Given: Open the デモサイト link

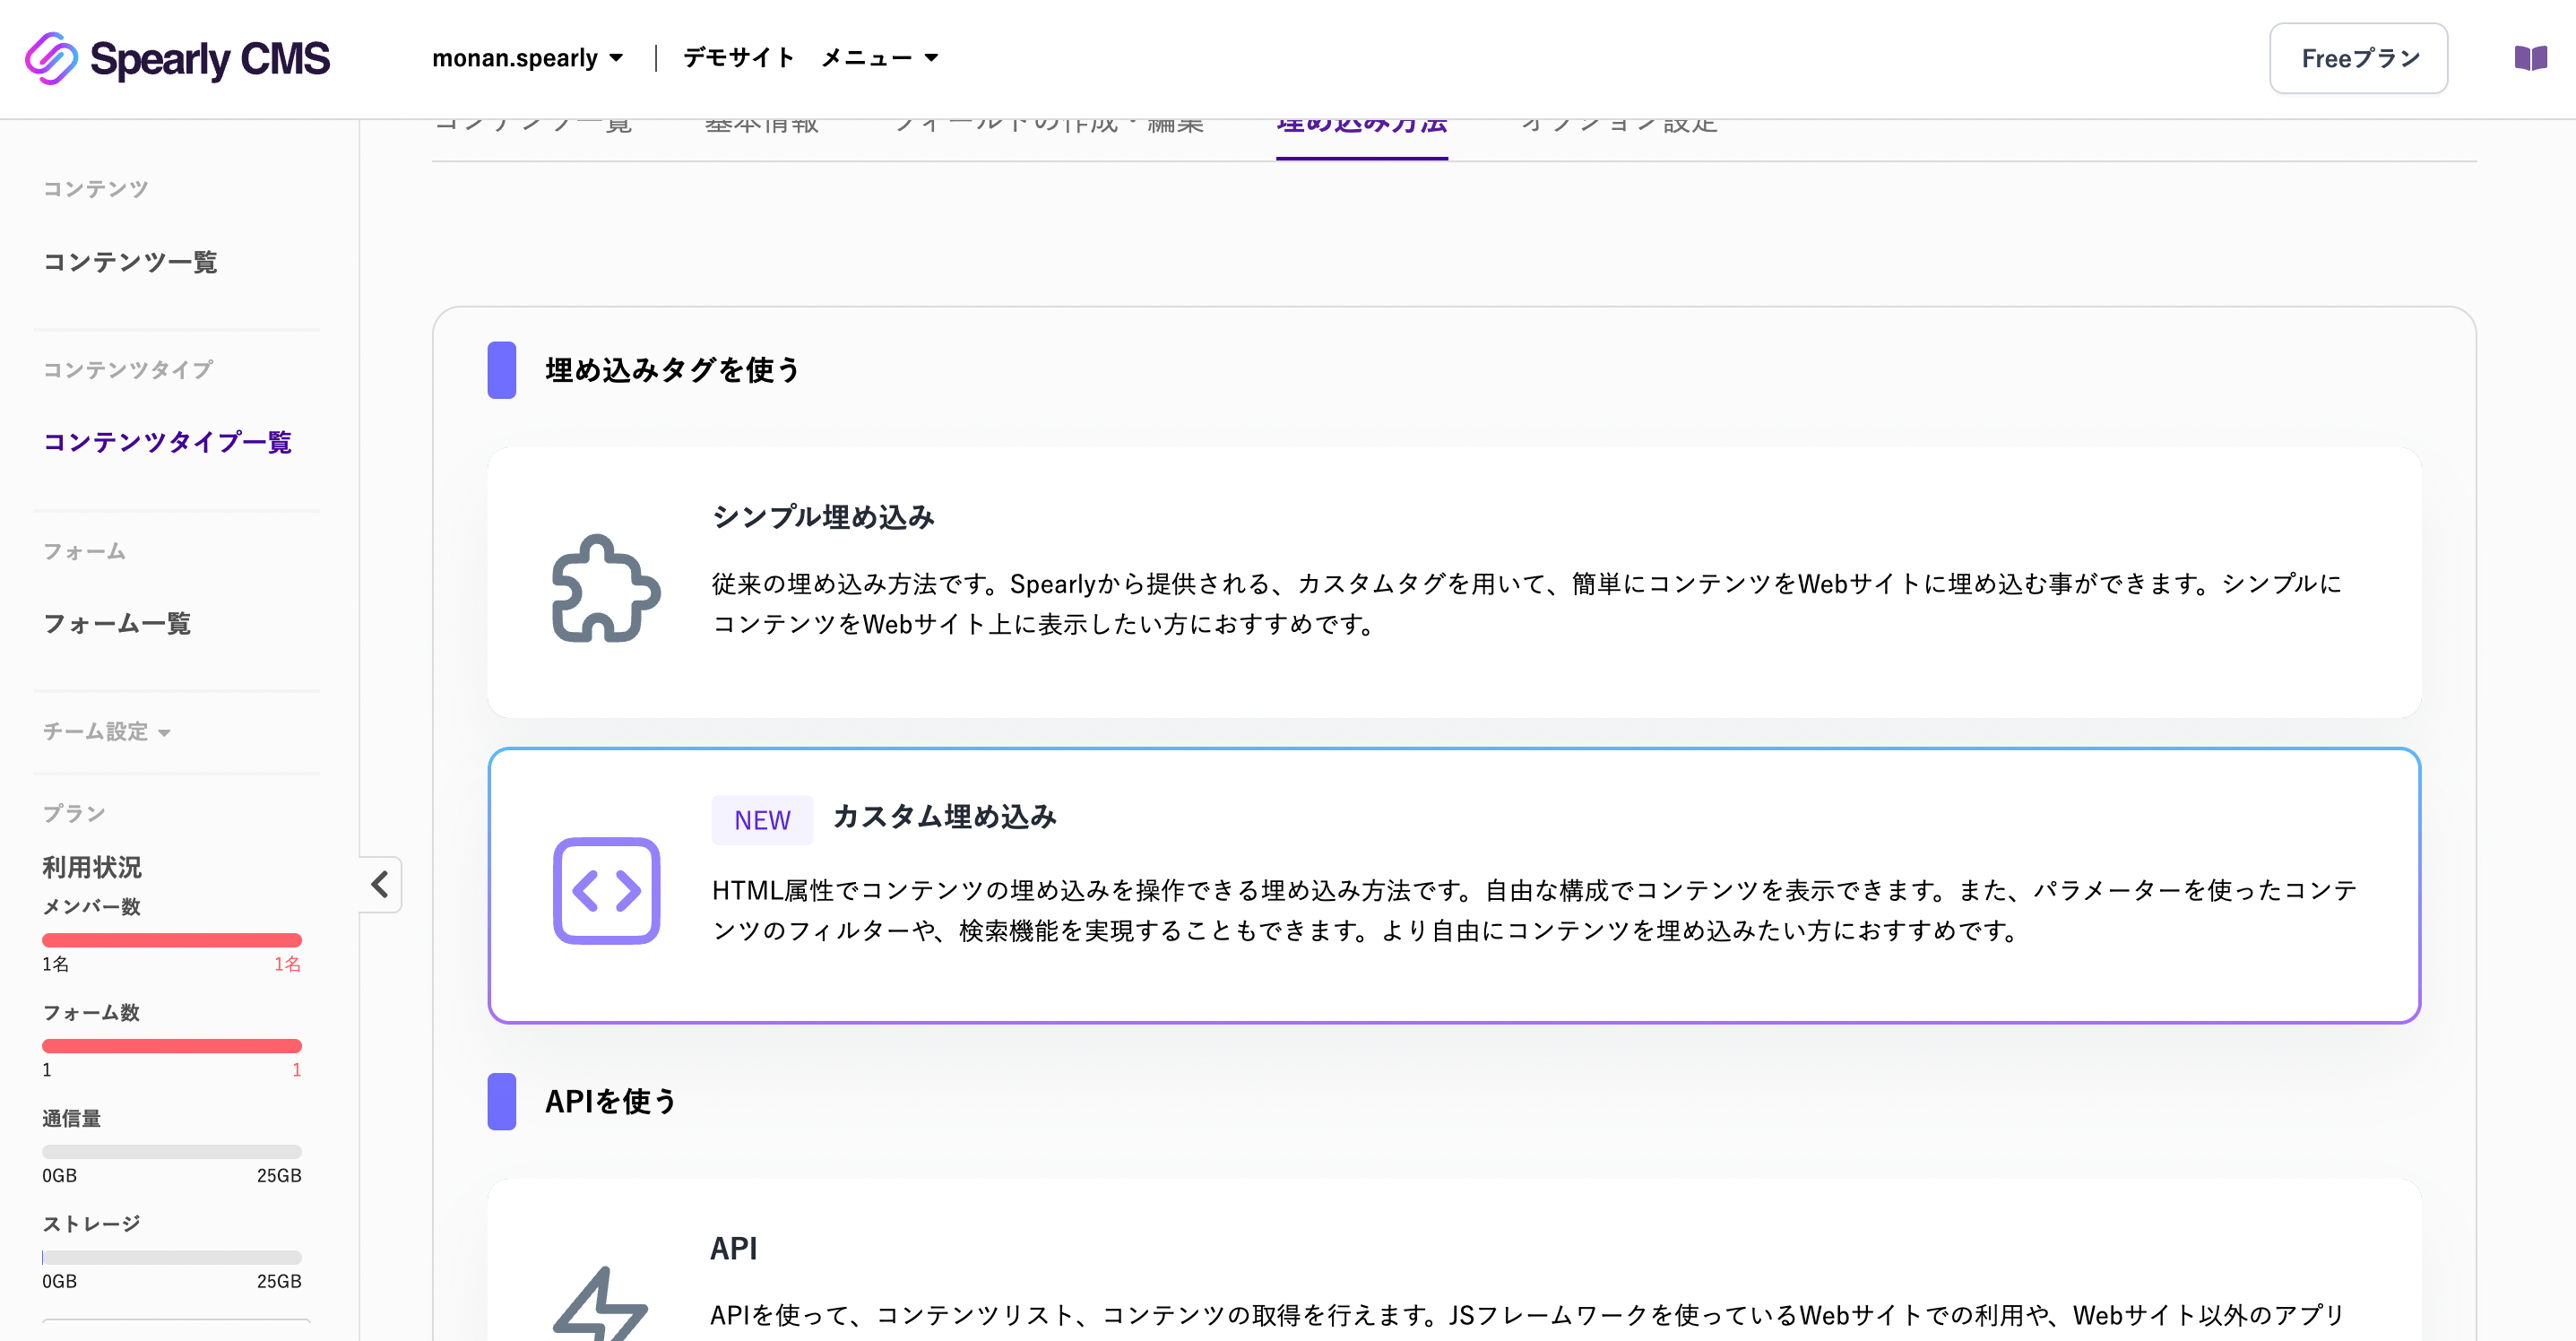Looking at the screenshot, I should click(x=739, y=58).
